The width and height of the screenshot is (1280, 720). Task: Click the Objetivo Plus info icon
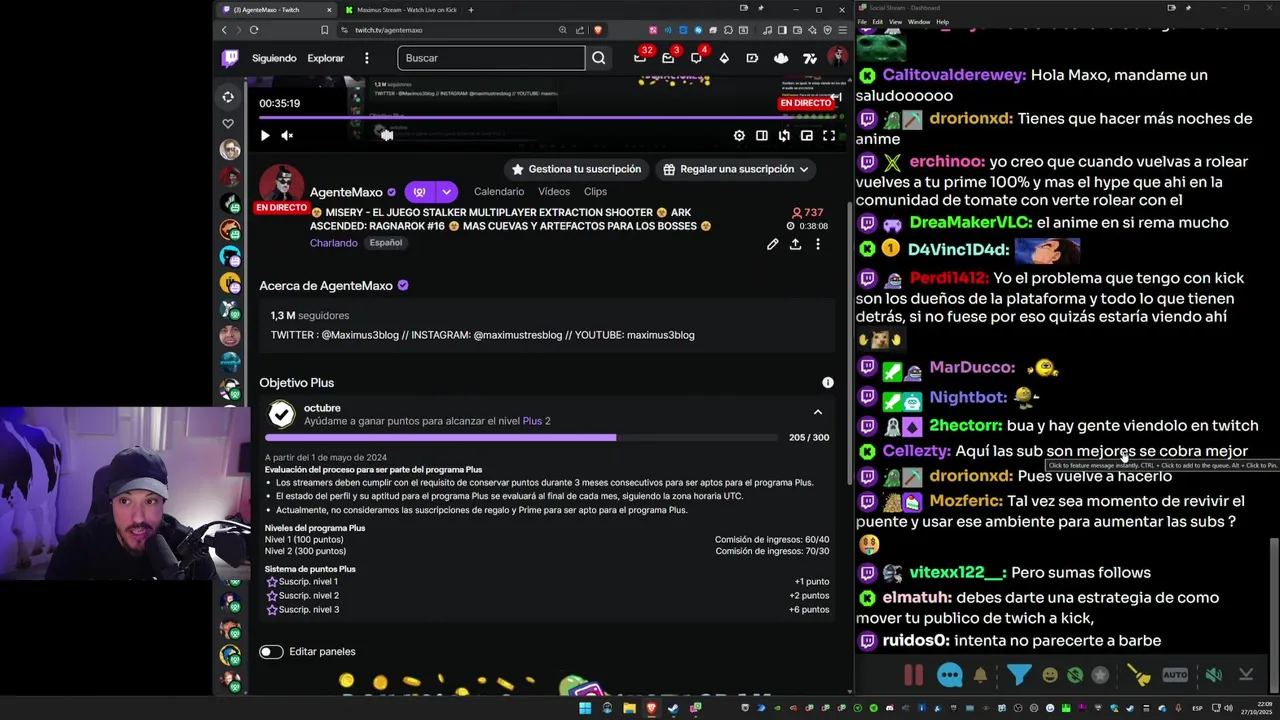click(827, 383)
